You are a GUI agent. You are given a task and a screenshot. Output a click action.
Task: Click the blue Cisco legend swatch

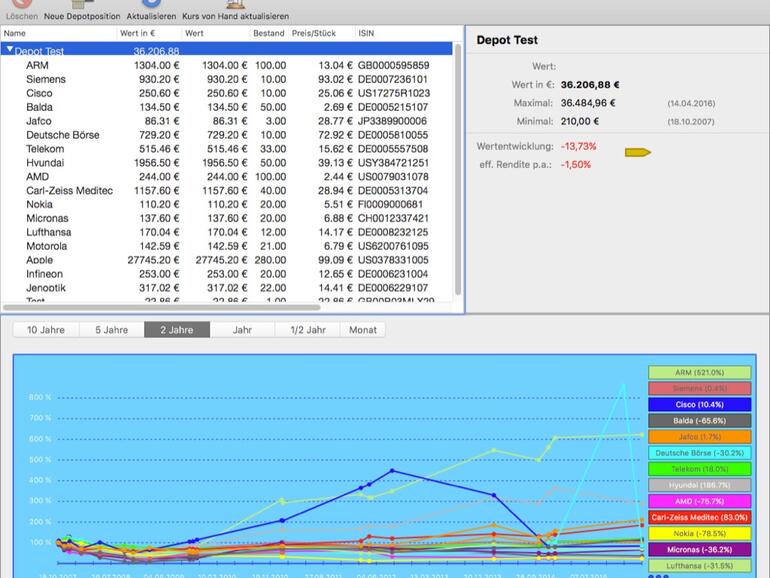698,404
